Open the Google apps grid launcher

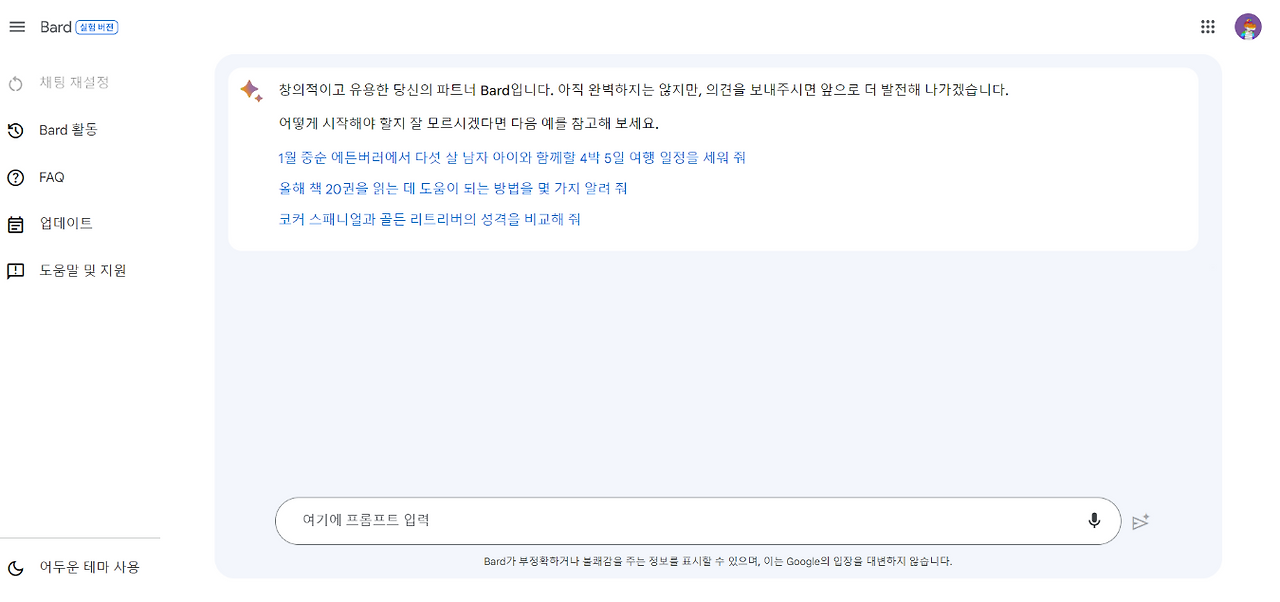click(1207, 26)
